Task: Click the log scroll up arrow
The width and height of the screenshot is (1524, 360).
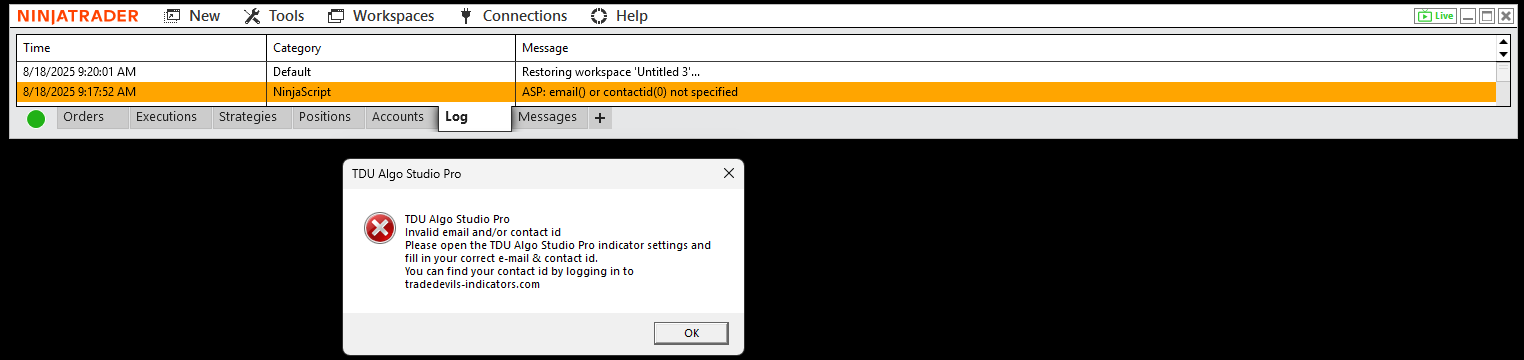Action: pos(1503,43)
